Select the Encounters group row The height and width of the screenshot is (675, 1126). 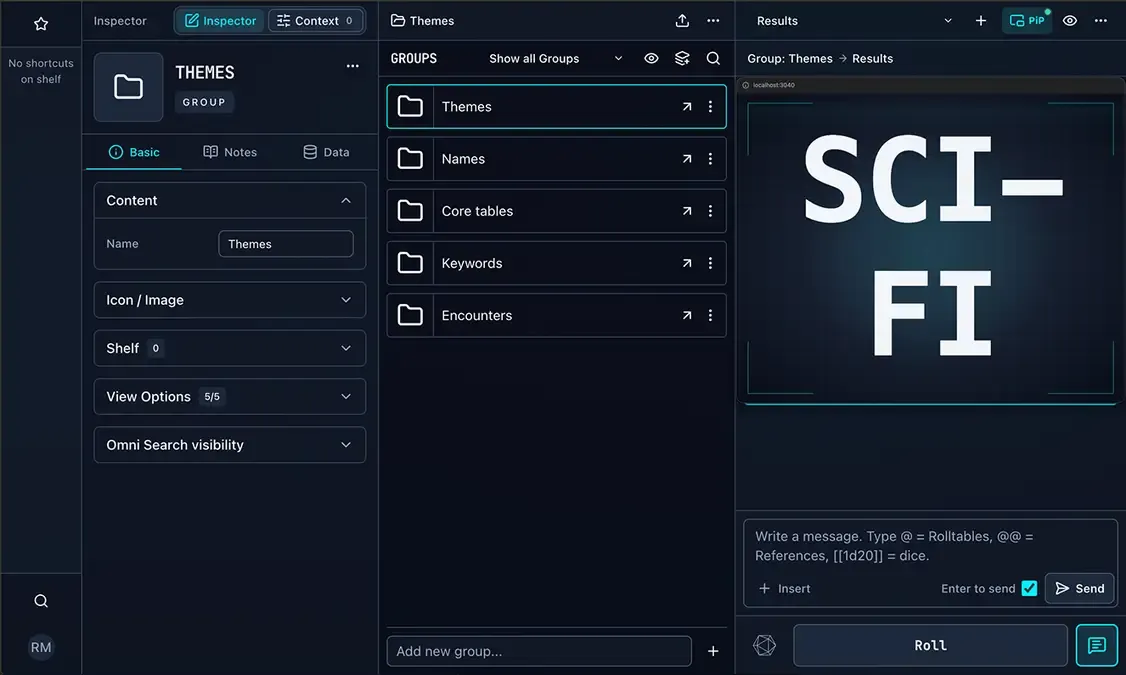click(557, 315)
